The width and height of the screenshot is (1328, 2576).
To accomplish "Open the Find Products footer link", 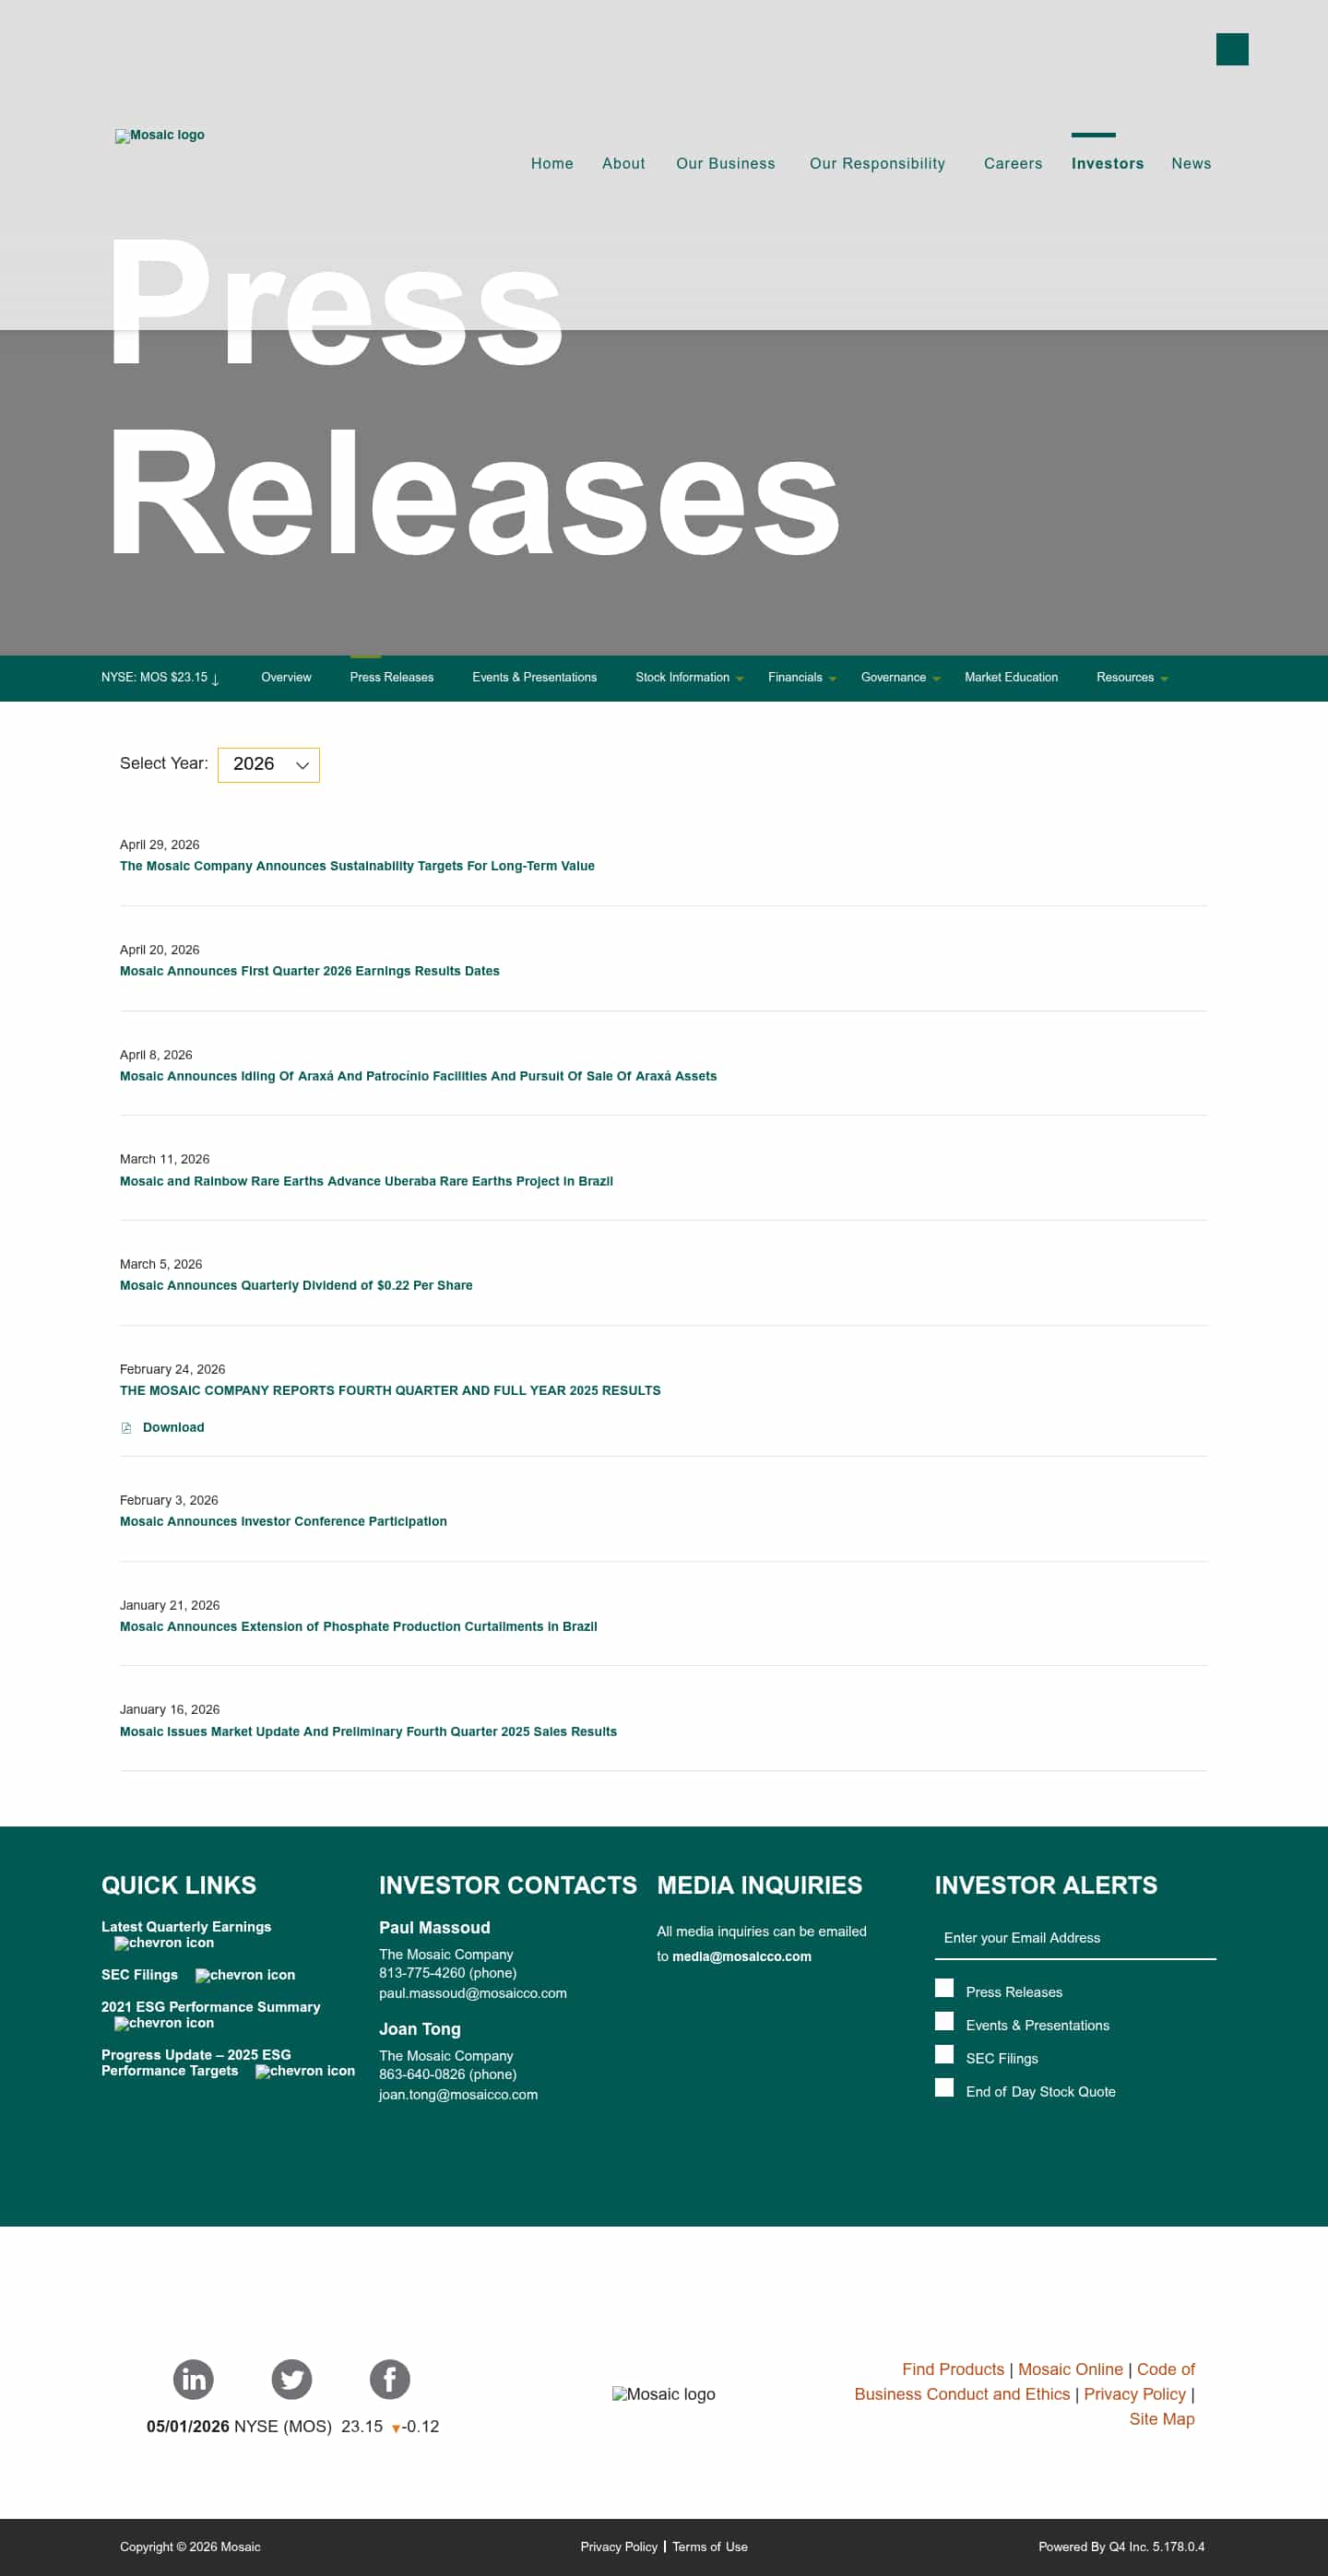I will 953,2369.
